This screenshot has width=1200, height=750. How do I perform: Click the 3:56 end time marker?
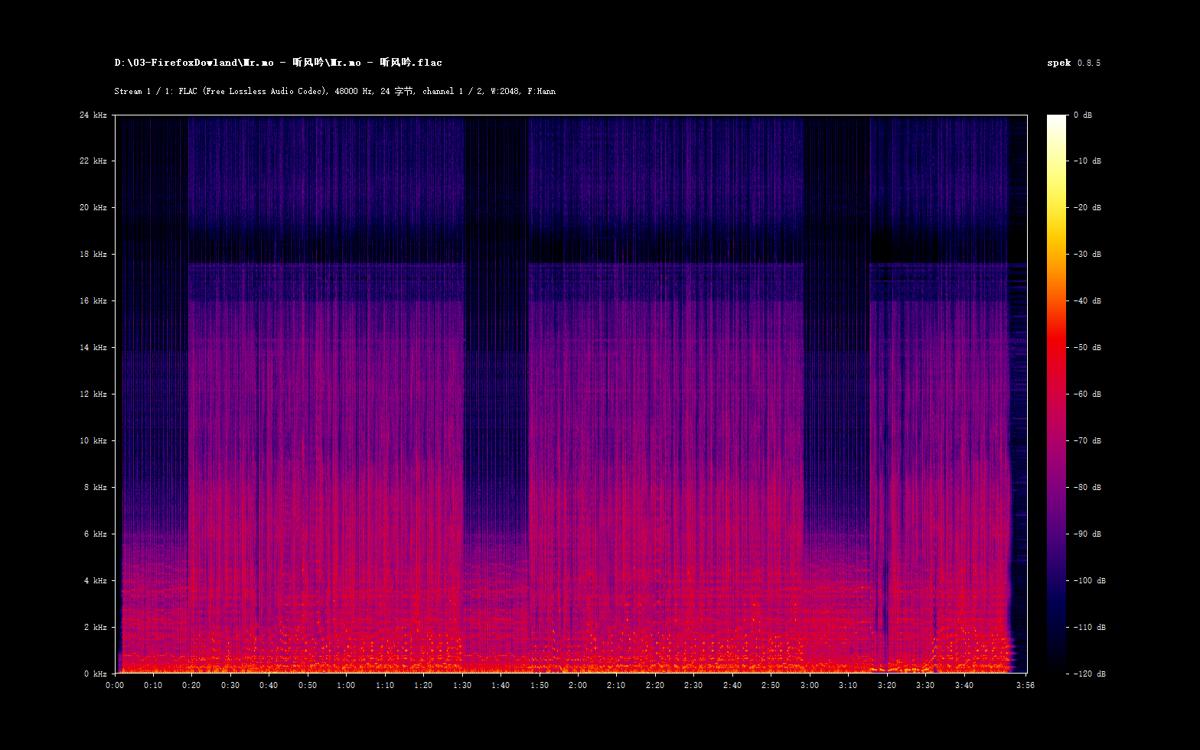pyautogui.click(x=1025, y=686)
